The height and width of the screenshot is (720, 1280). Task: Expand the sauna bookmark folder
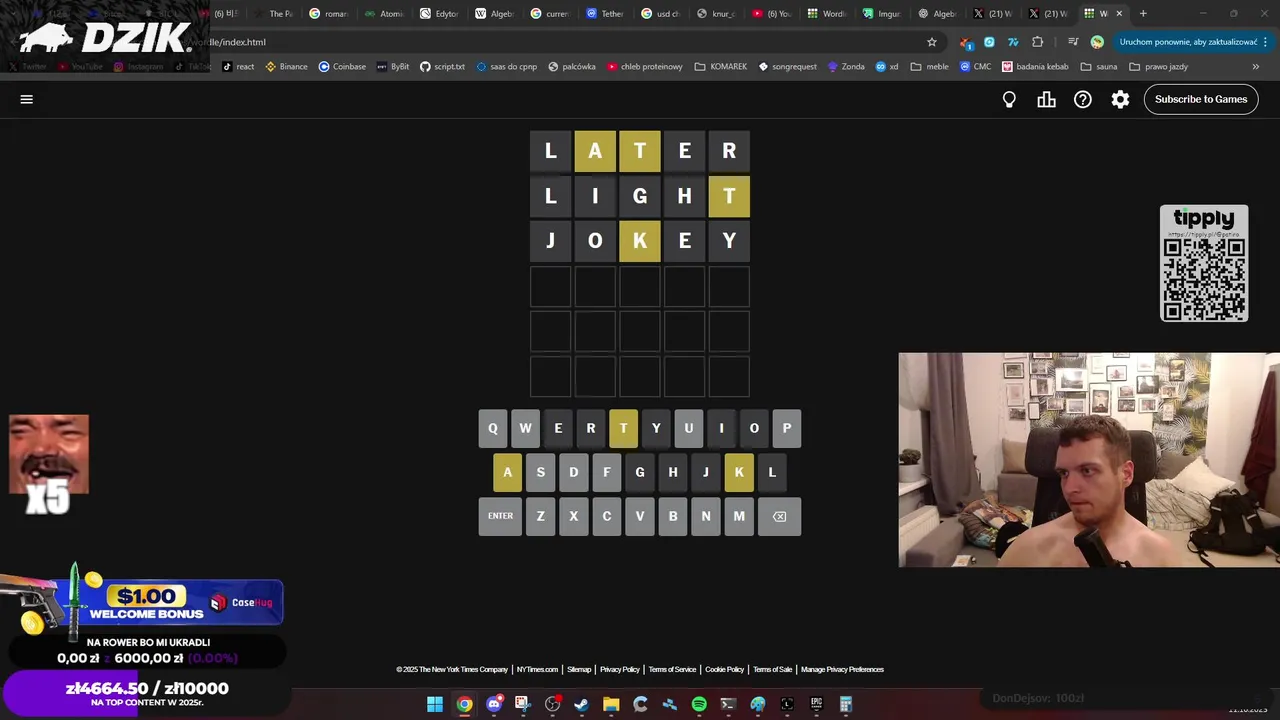click(1098, 66)
